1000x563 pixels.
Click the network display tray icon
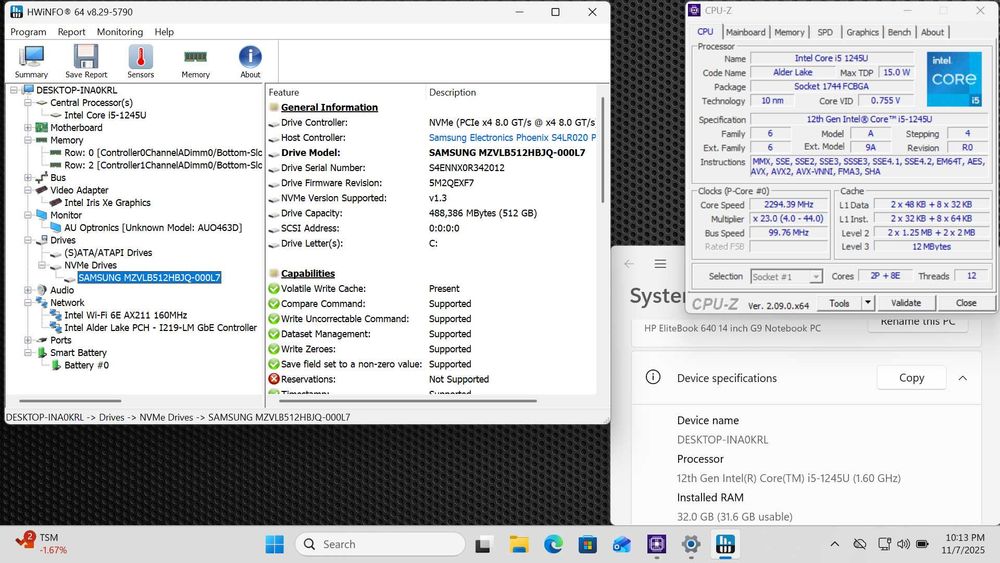pos(884,544)
